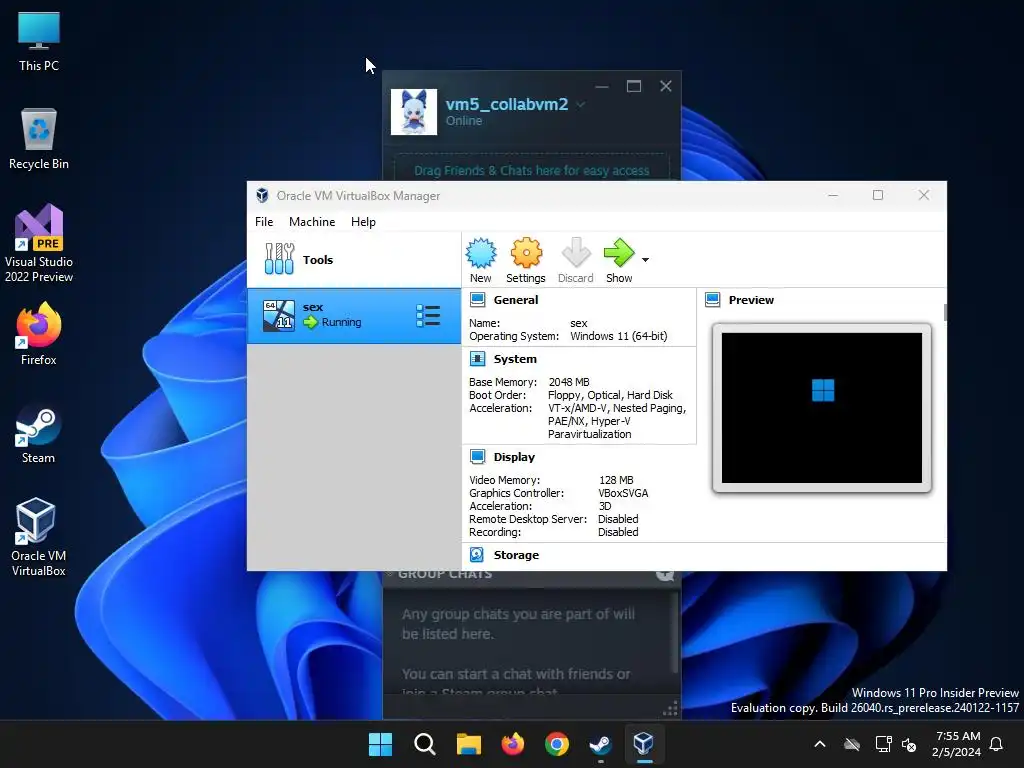Screen dimensions: 1024x768
Task: Open This PC desktop icon
Action: (x=39, y=41)
